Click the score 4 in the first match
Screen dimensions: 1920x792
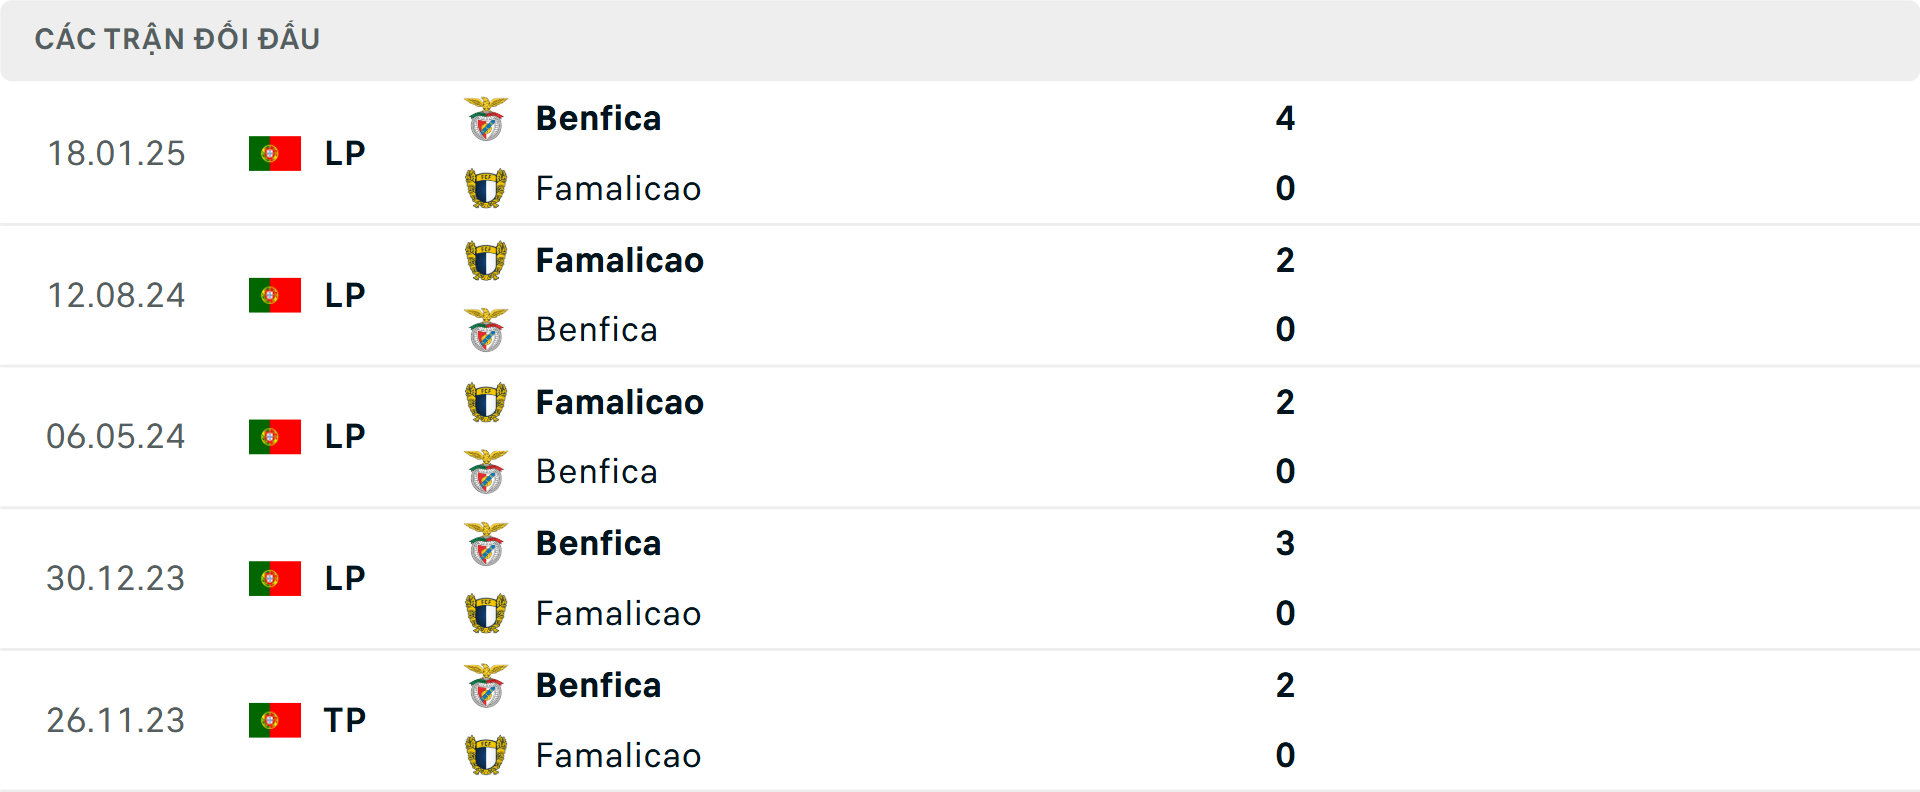click(1286, 117)
